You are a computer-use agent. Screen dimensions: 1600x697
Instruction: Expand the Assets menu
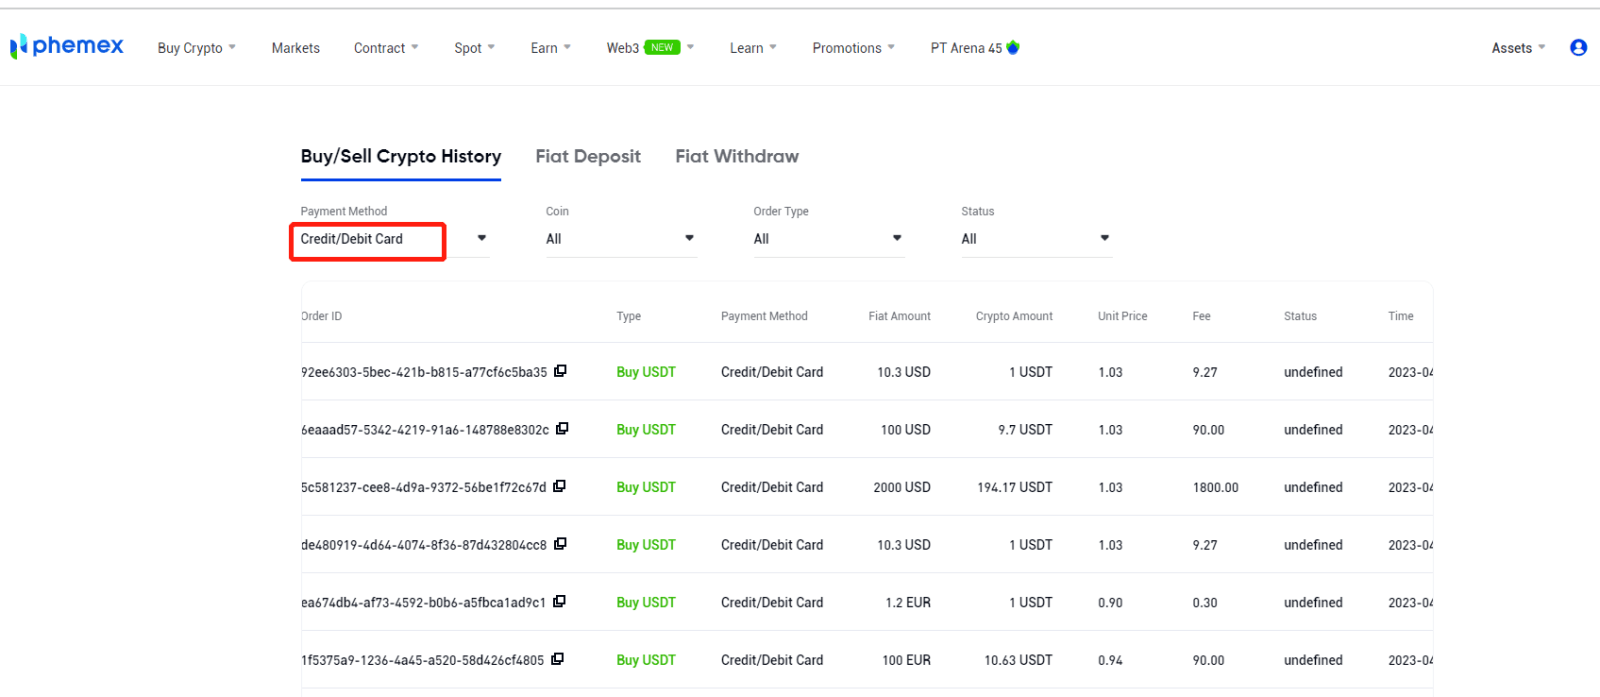1517,48
